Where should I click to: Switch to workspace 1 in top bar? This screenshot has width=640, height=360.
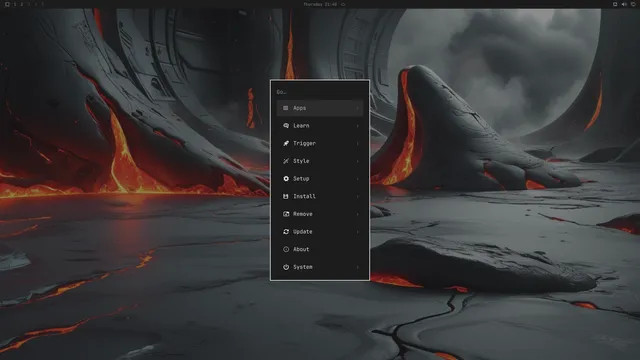tap(15, 4)
